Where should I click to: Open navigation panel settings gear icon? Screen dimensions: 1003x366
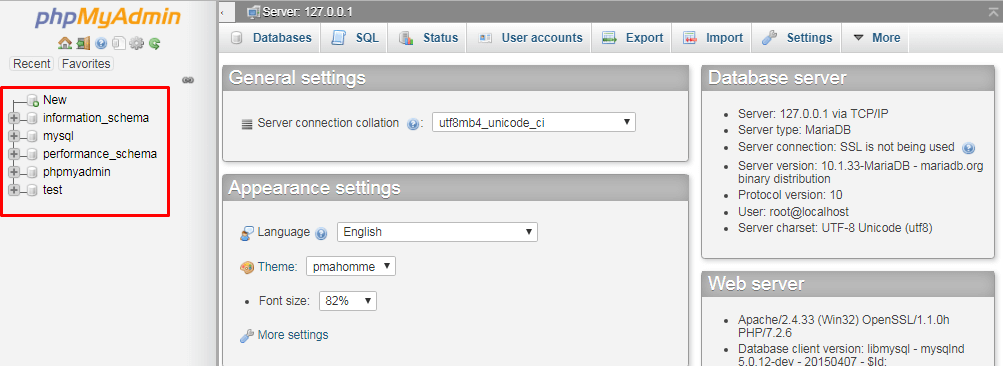click(136, 44)
